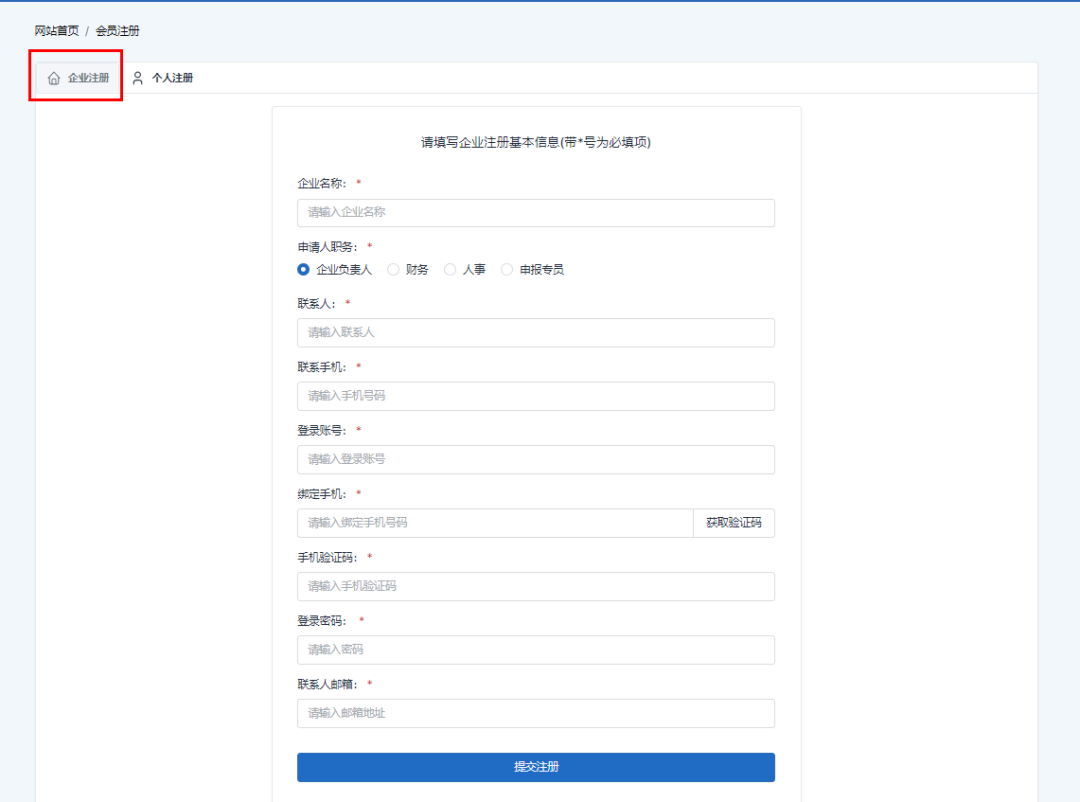Image resolution: width=1080 pixels, height=802 pixels.
Task: Click the 手机验证码 input field
Action: [535, 586]
